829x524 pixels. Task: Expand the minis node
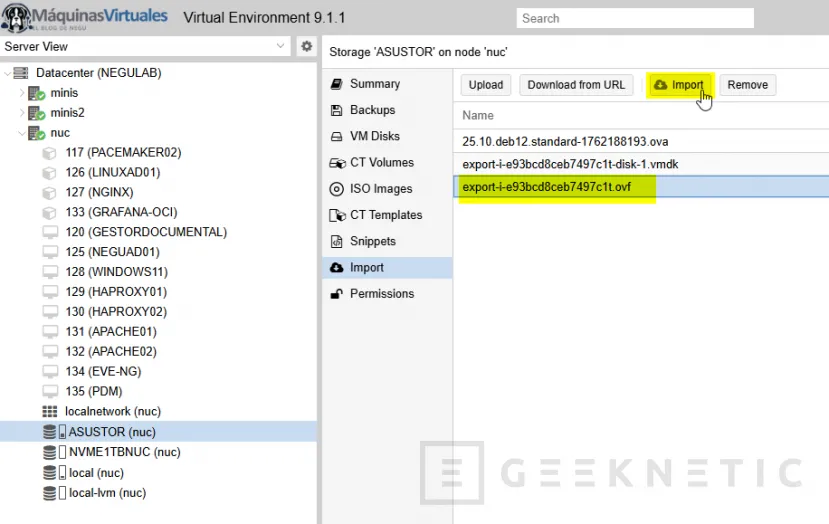(x=22, y=93)
